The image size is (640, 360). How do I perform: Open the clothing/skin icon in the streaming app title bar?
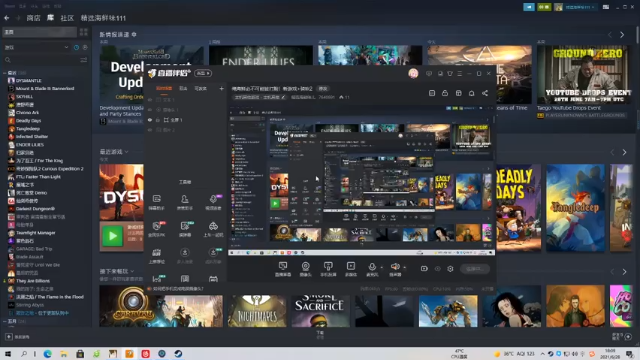[450, 73]
